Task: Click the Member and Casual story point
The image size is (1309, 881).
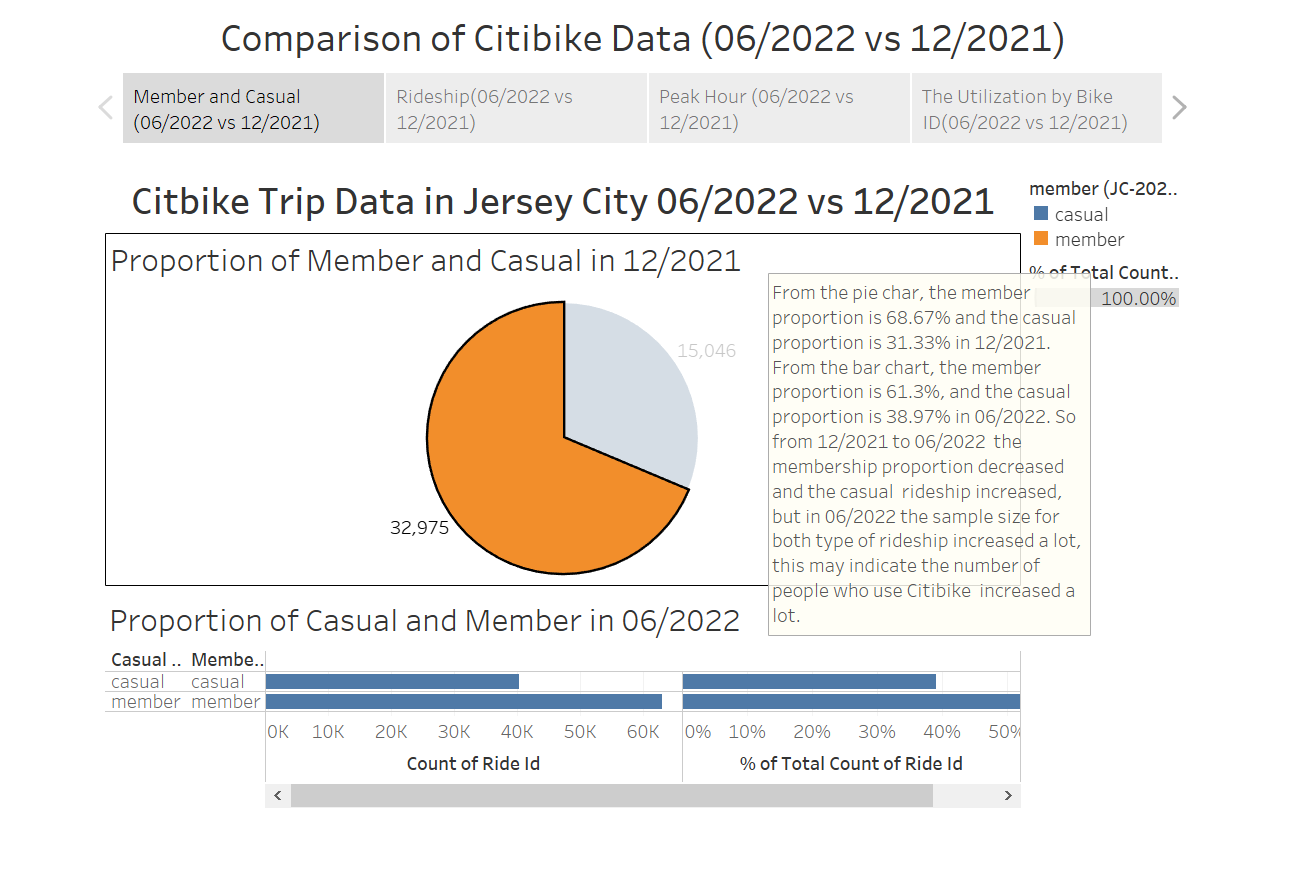Action: click(252, 107)
